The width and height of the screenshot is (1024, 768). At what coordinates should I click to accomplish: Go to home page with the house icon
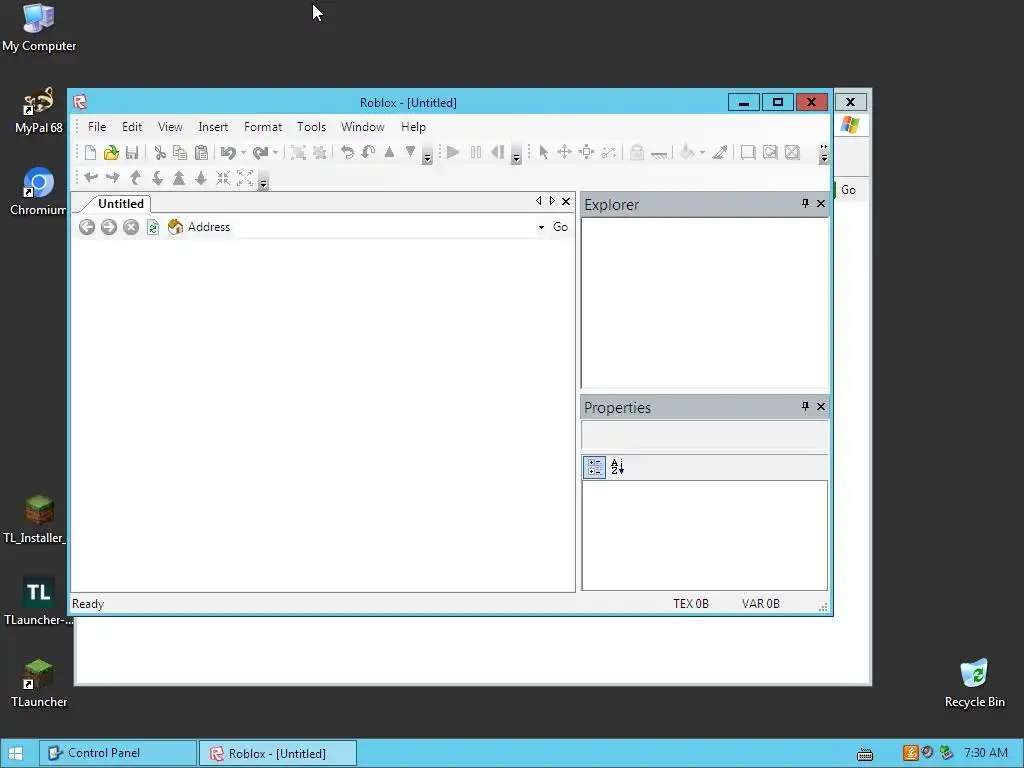pyautogui.click(x=175, y=227)
